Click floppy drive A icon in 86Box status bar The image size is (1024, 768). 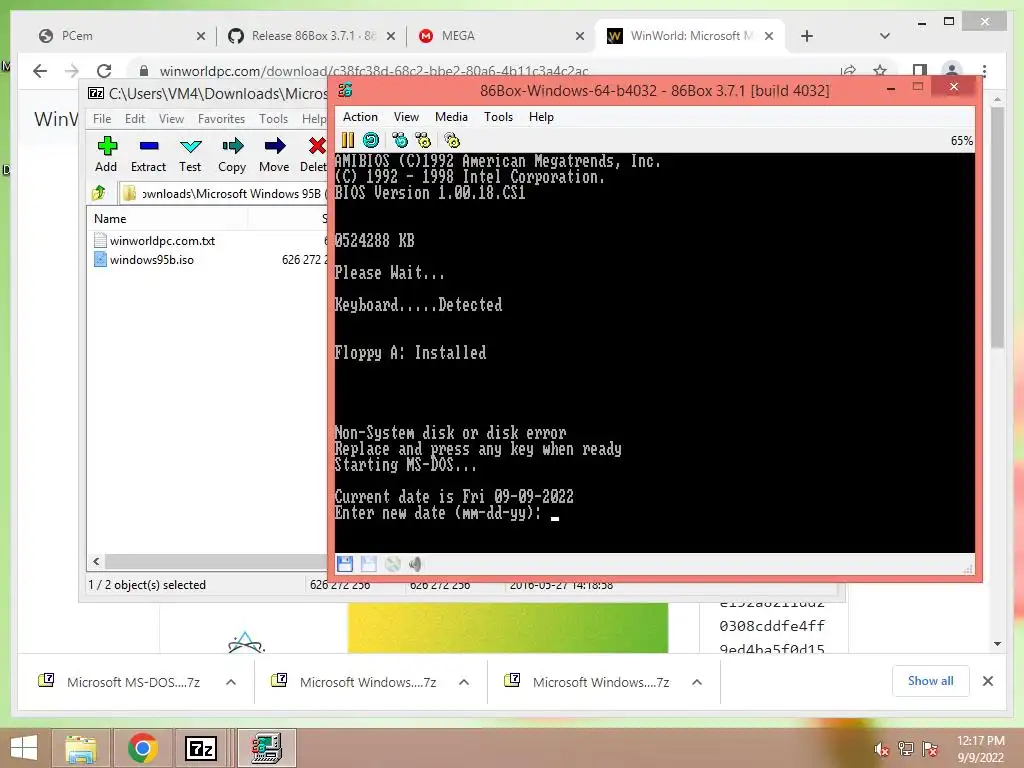pos(345,564)
